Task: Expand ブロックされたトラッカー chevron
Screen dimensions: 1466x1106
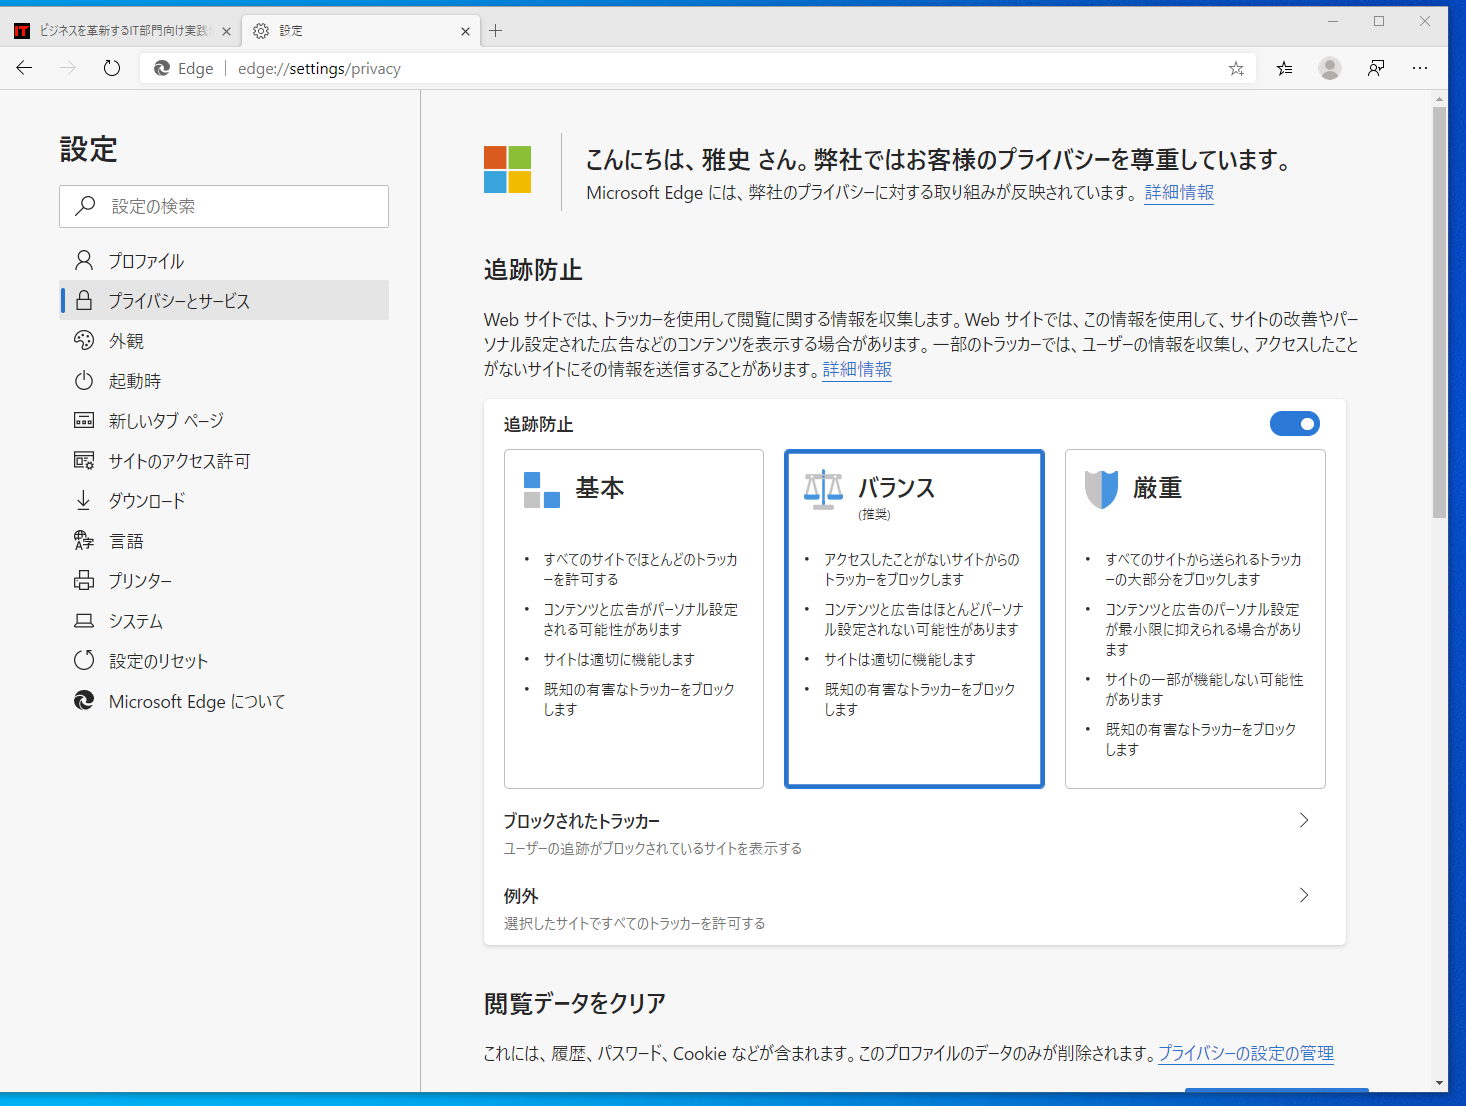Action: point(1304,820)
